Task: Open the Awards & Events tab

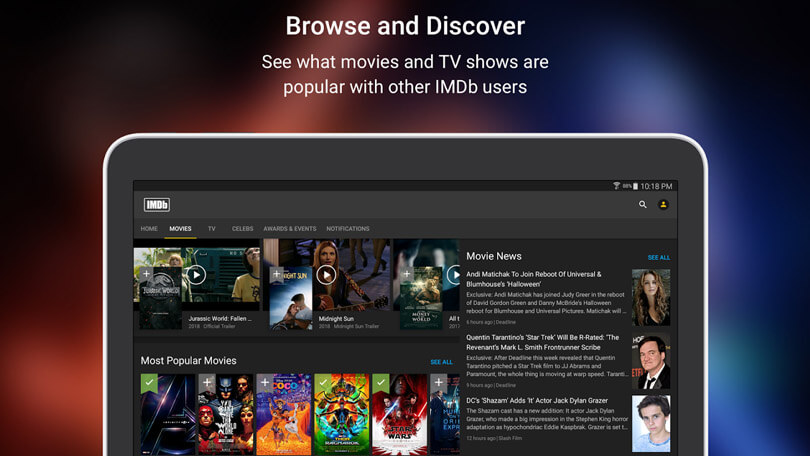Action: (x=289, y=229)
